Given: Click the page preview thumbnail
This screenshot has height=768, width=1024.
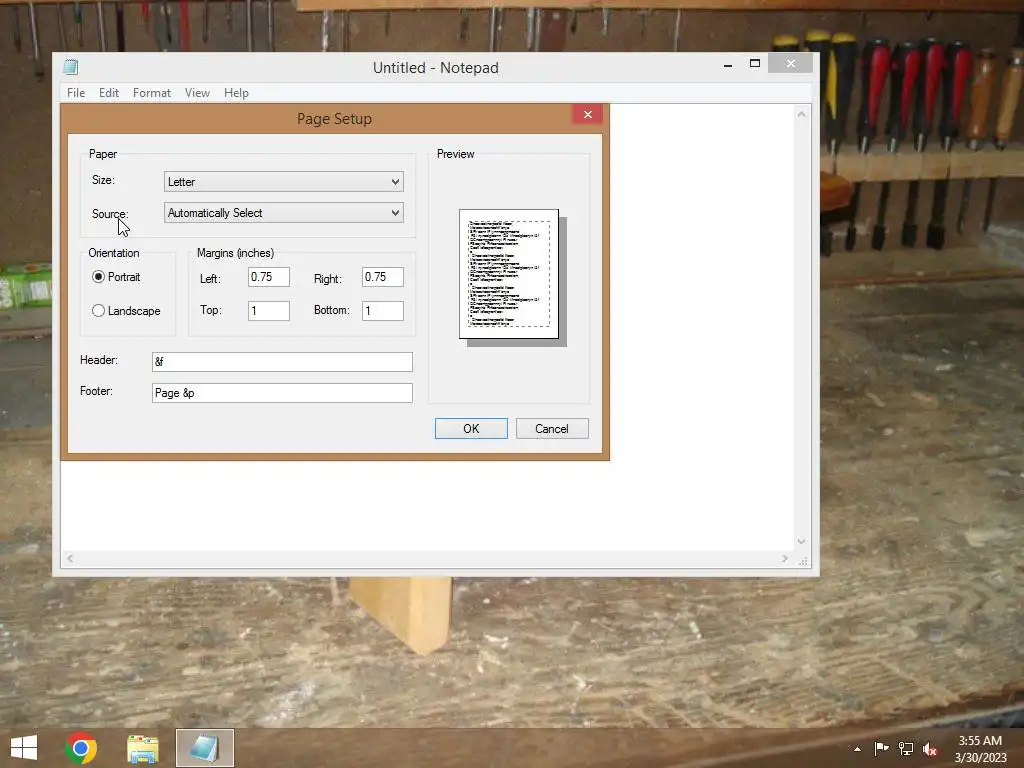Looking at the screenshot, I should (509, 274).
